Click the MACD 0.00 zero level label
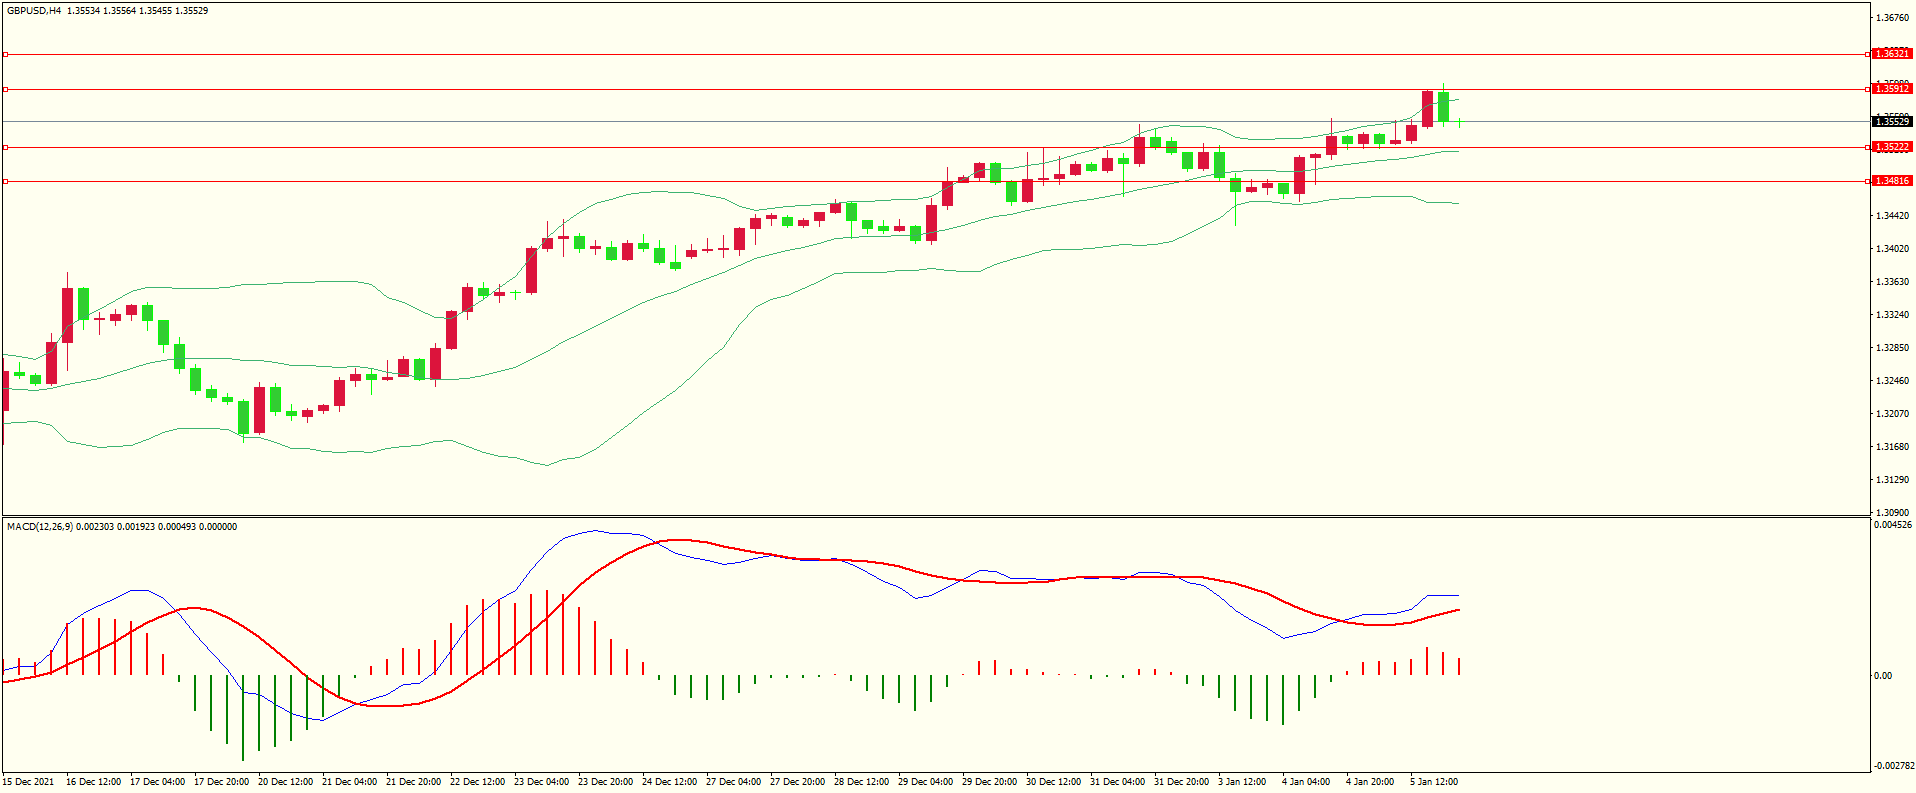 point(1882,676)
